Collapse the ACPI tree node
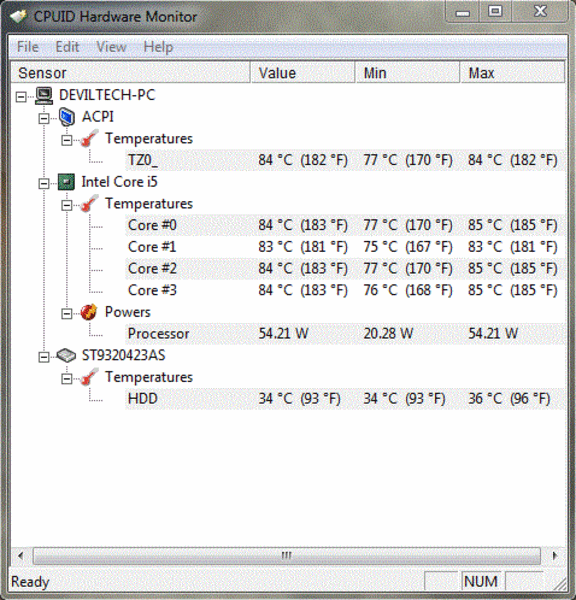 [x=44, y=119]
